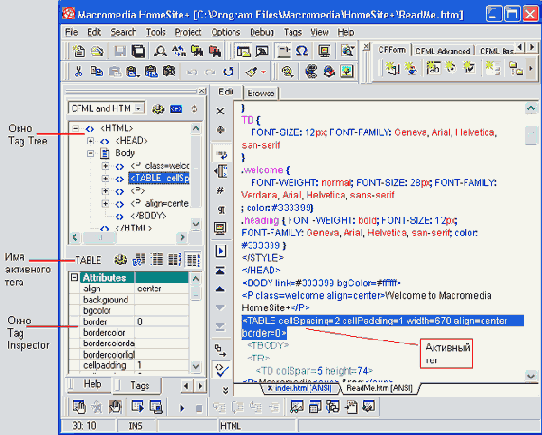Viewport: 542px width, 435px height.
Task: Click the blue tag filter icon above tree
Action: [x=176, y=109]
